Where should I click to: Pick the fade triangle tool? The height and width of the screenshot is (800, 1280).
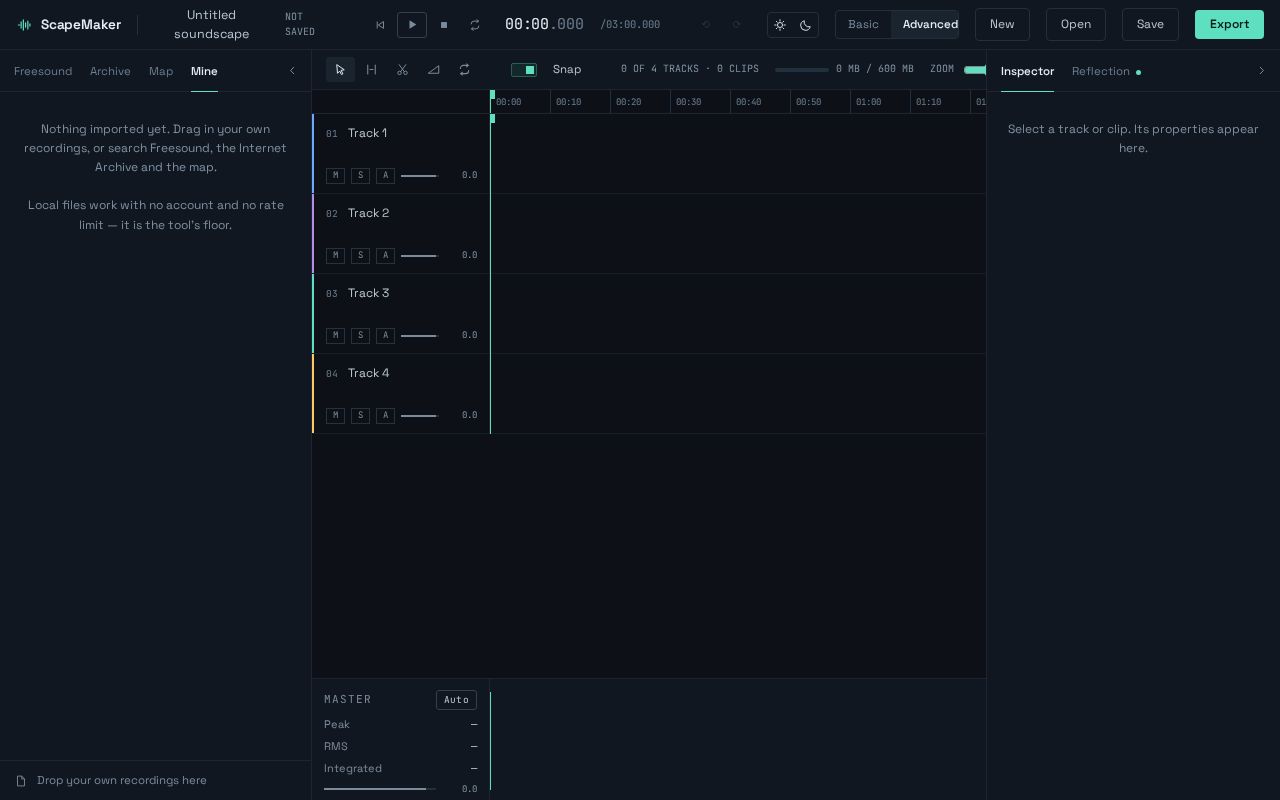[433, 70]
